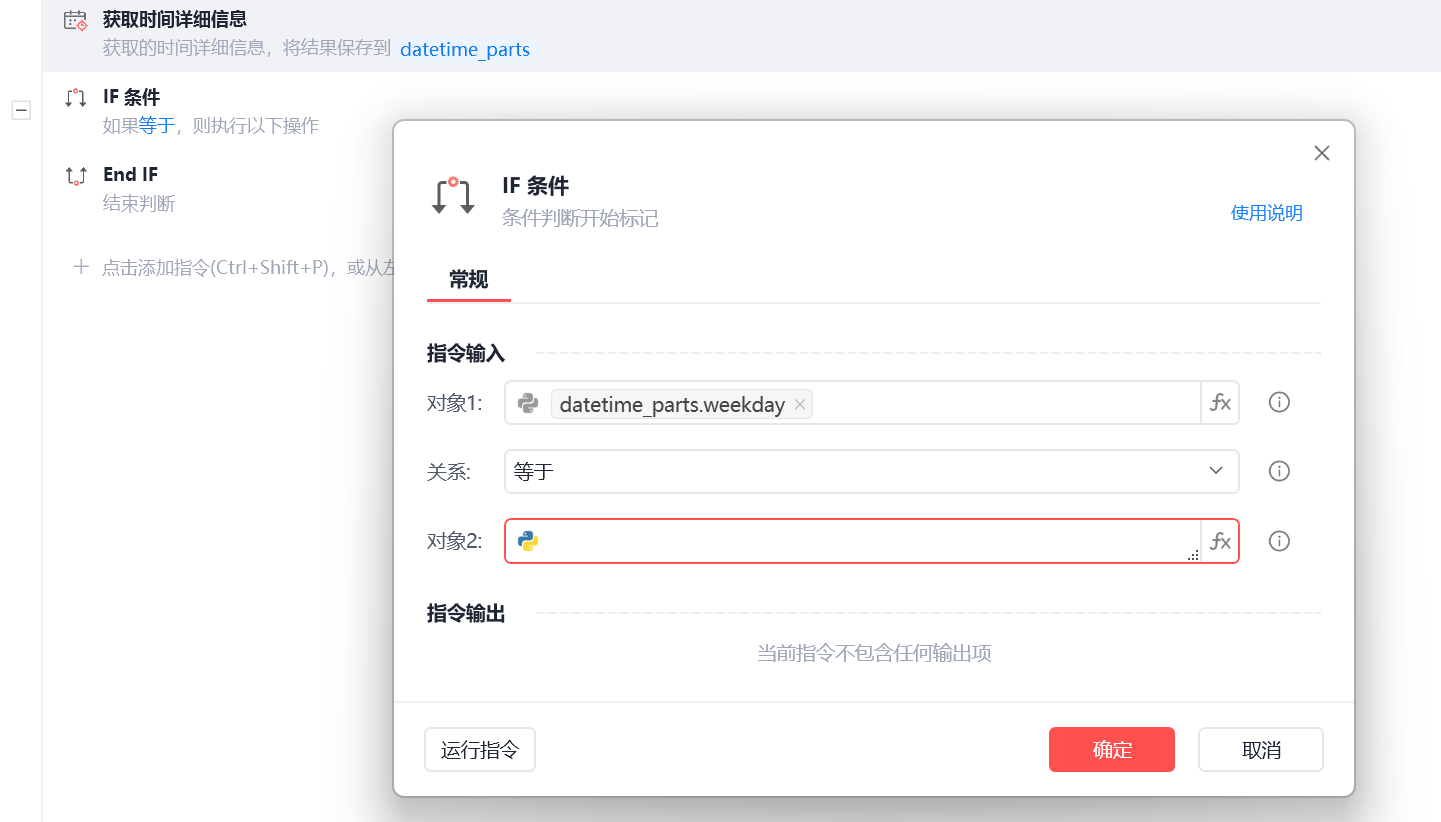Click the End IF step icon
The height and width of the screenshot is (822, 1441).
75,176
